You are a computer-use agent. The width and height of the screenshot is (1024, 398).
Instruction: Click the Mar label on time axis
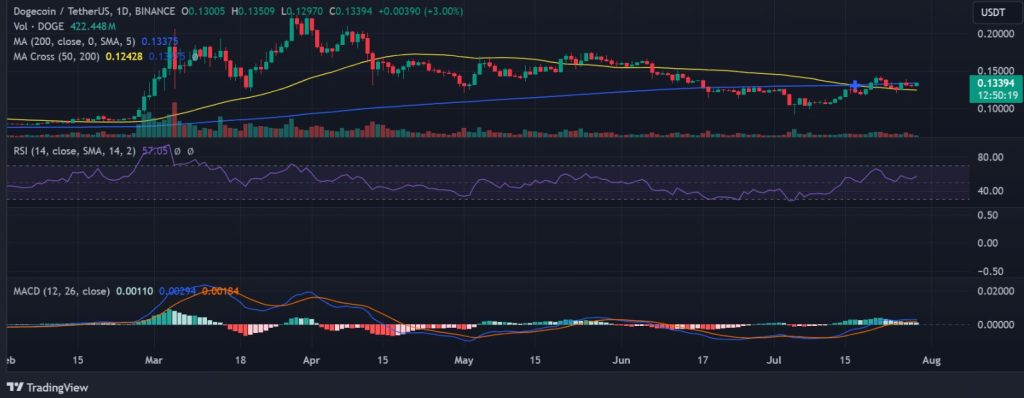click(155, 360)
